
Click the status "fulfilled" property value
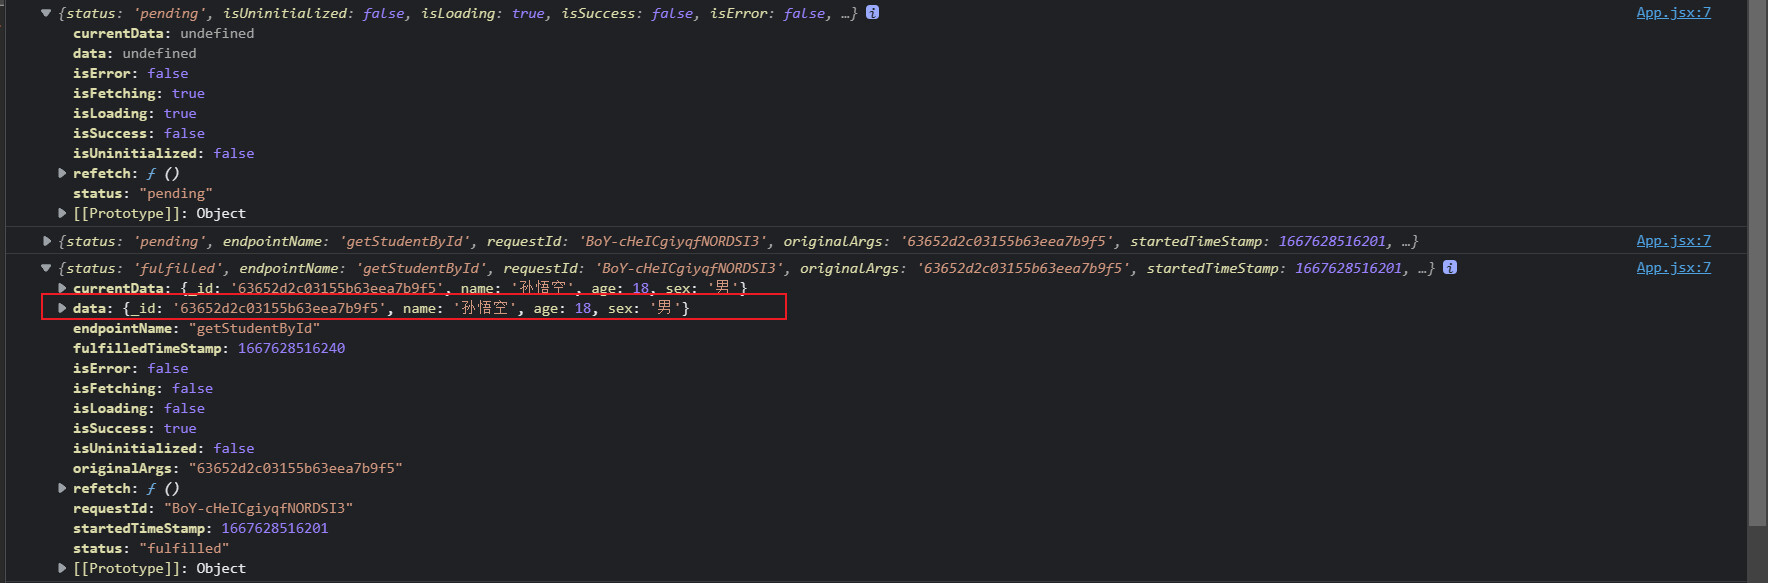tap(184, 548)
